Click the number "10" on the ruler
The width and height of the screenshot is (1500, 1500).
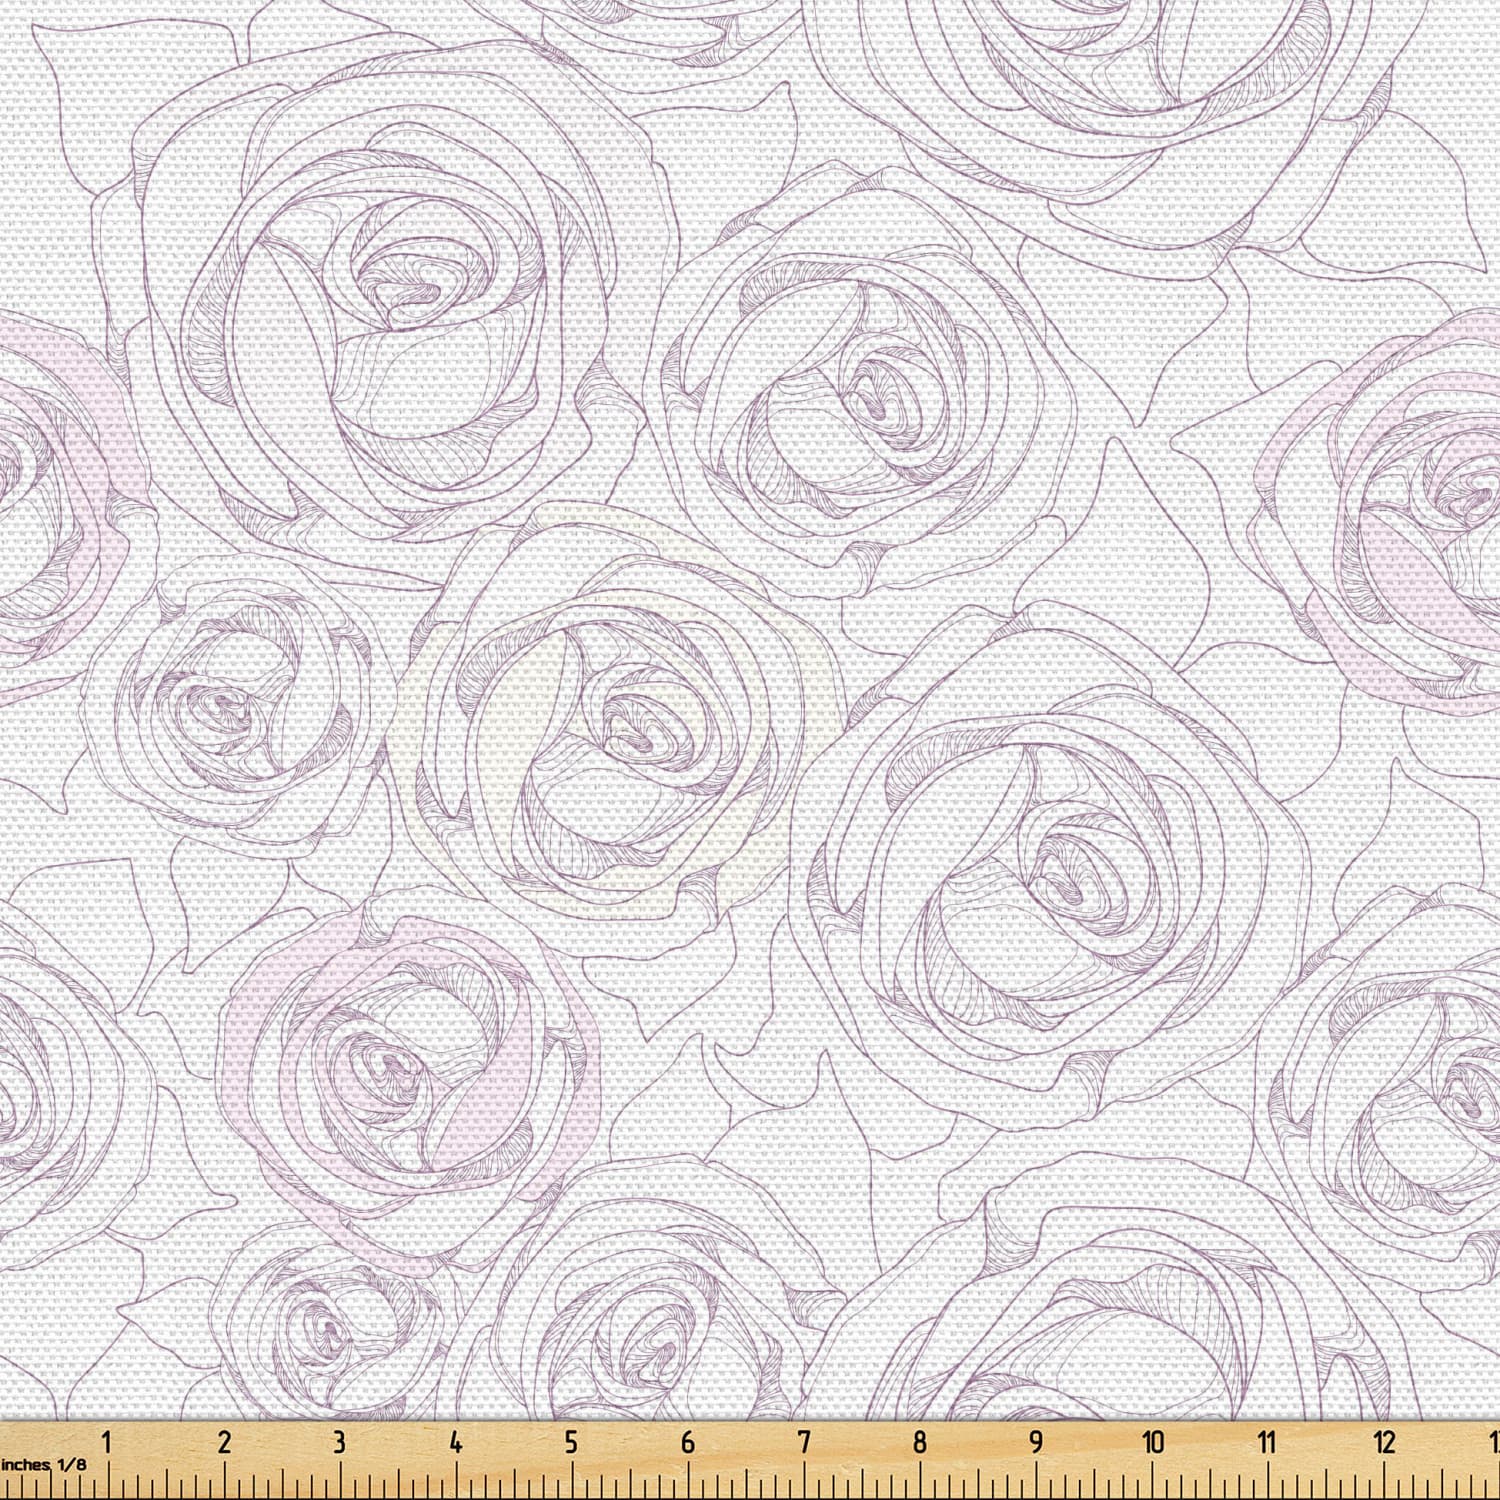click(1153, 1442)
